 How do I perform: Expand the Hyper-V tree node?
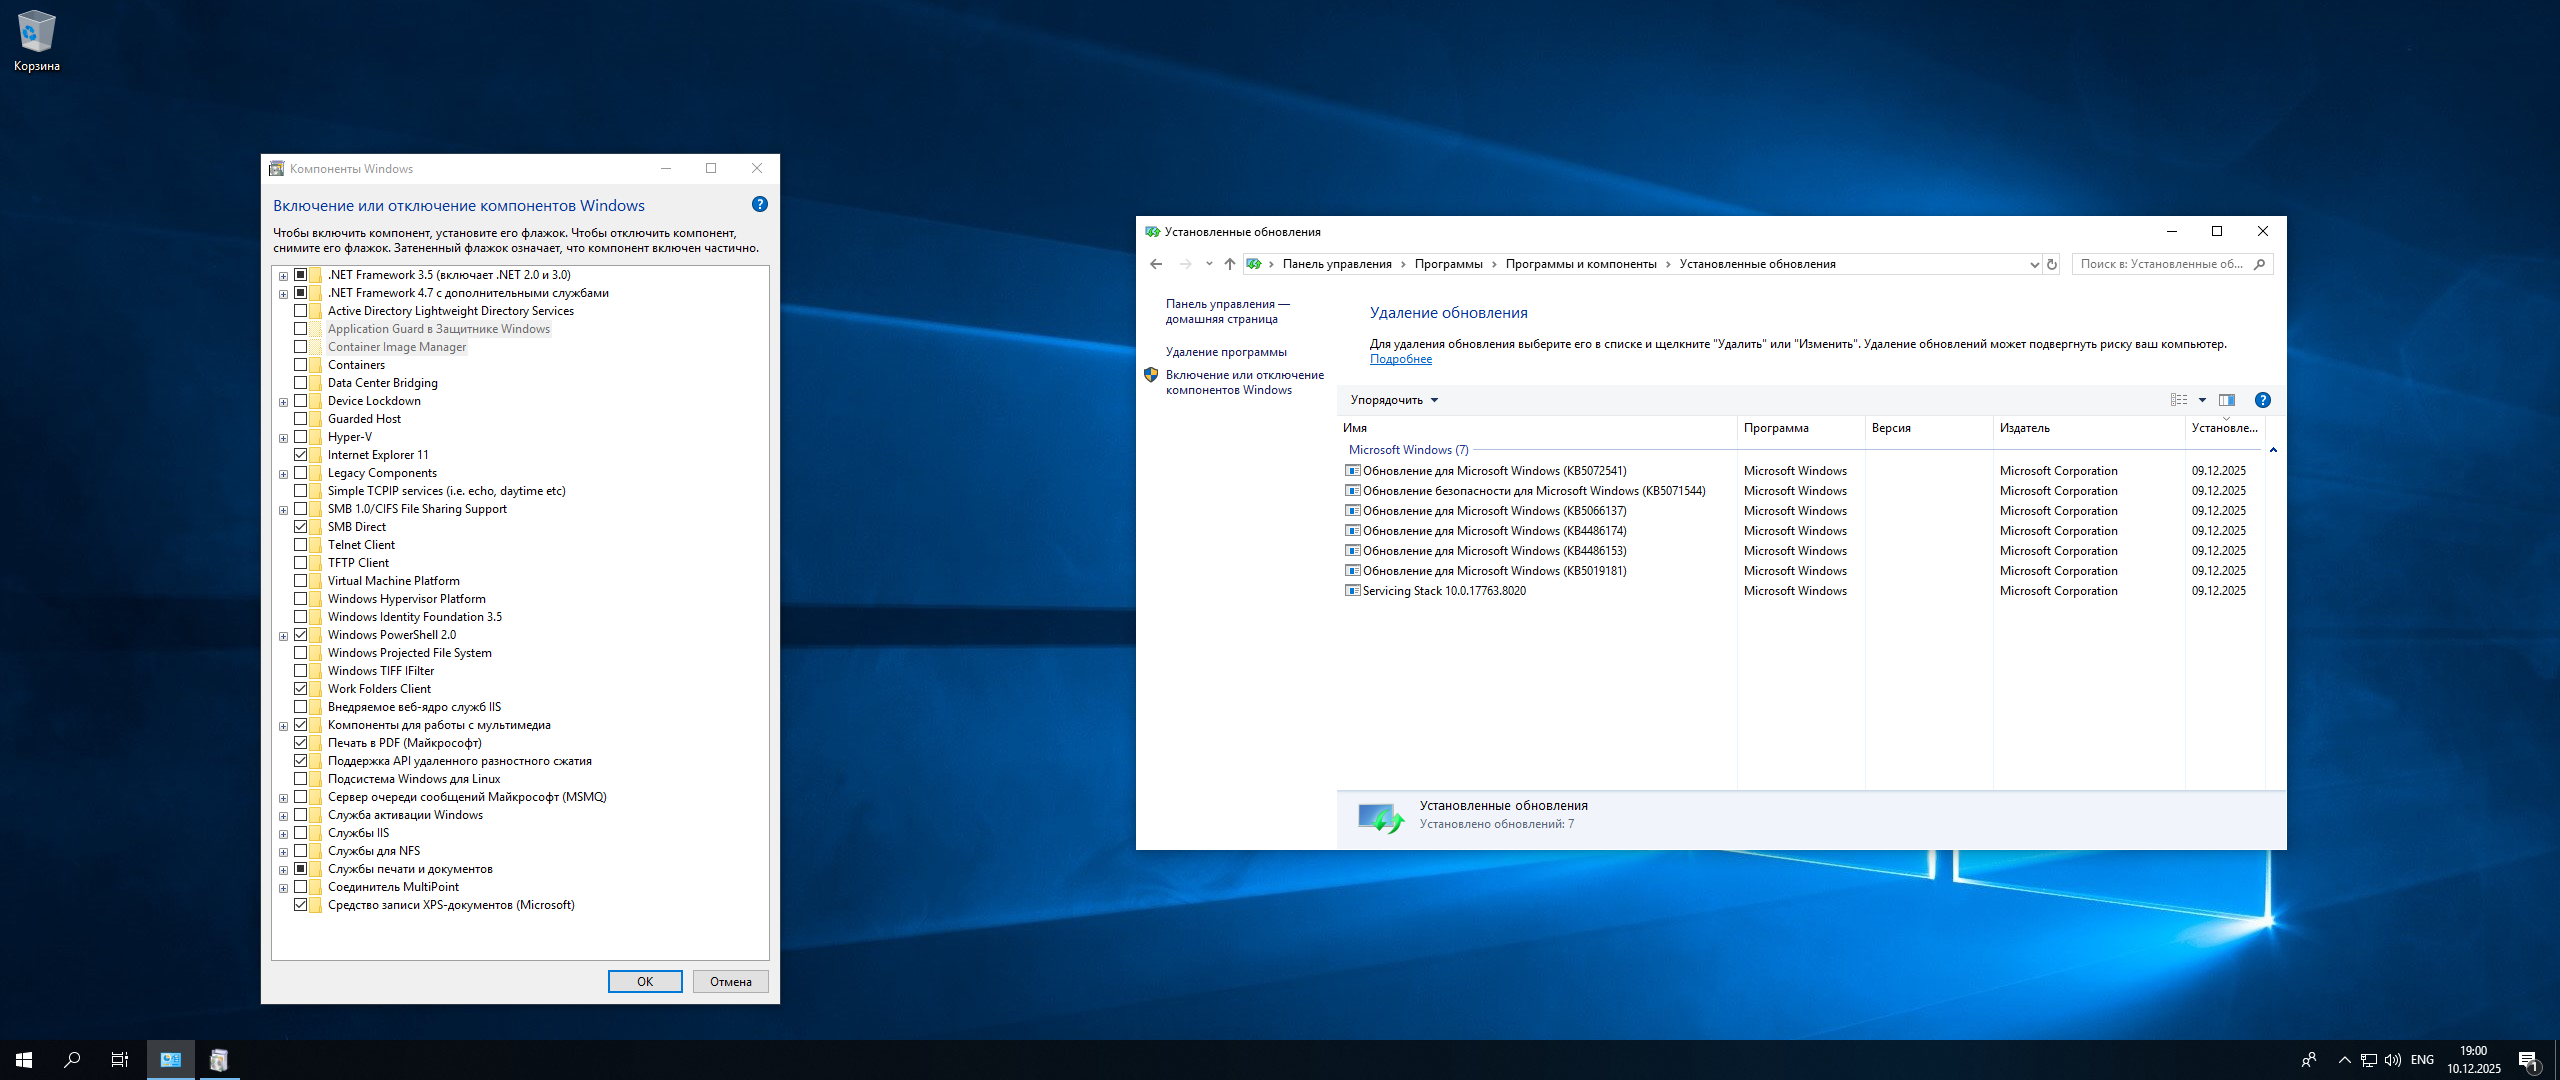pyautogui.click(x=284, y=438)
